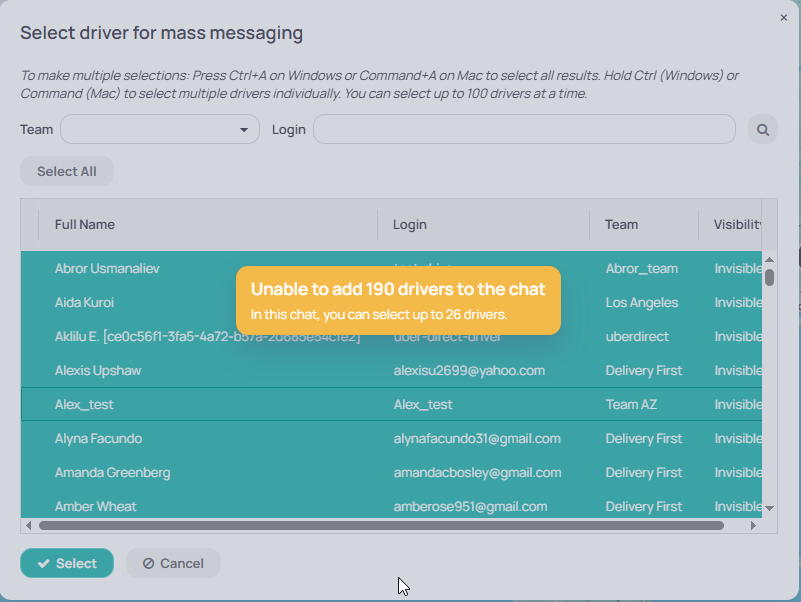Click horizontal scrollbar right arrow
Viewport: 801px width, 602px height.
[x=753, y=525]
